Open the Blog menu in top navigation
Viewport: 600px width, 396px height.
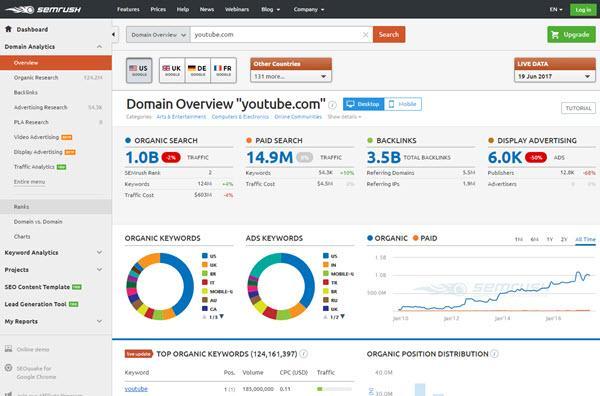(x=270, y=10)
